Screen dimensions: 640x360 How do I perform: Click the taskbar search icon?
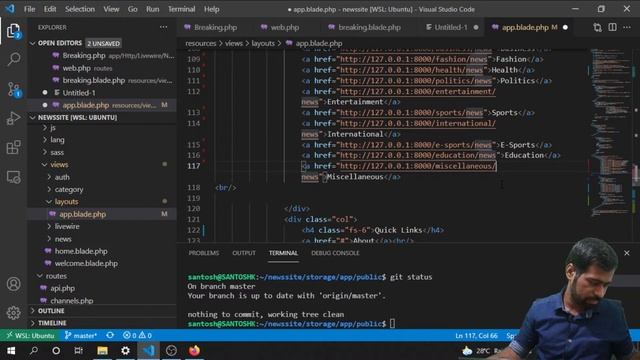click(x=34, y=351)
